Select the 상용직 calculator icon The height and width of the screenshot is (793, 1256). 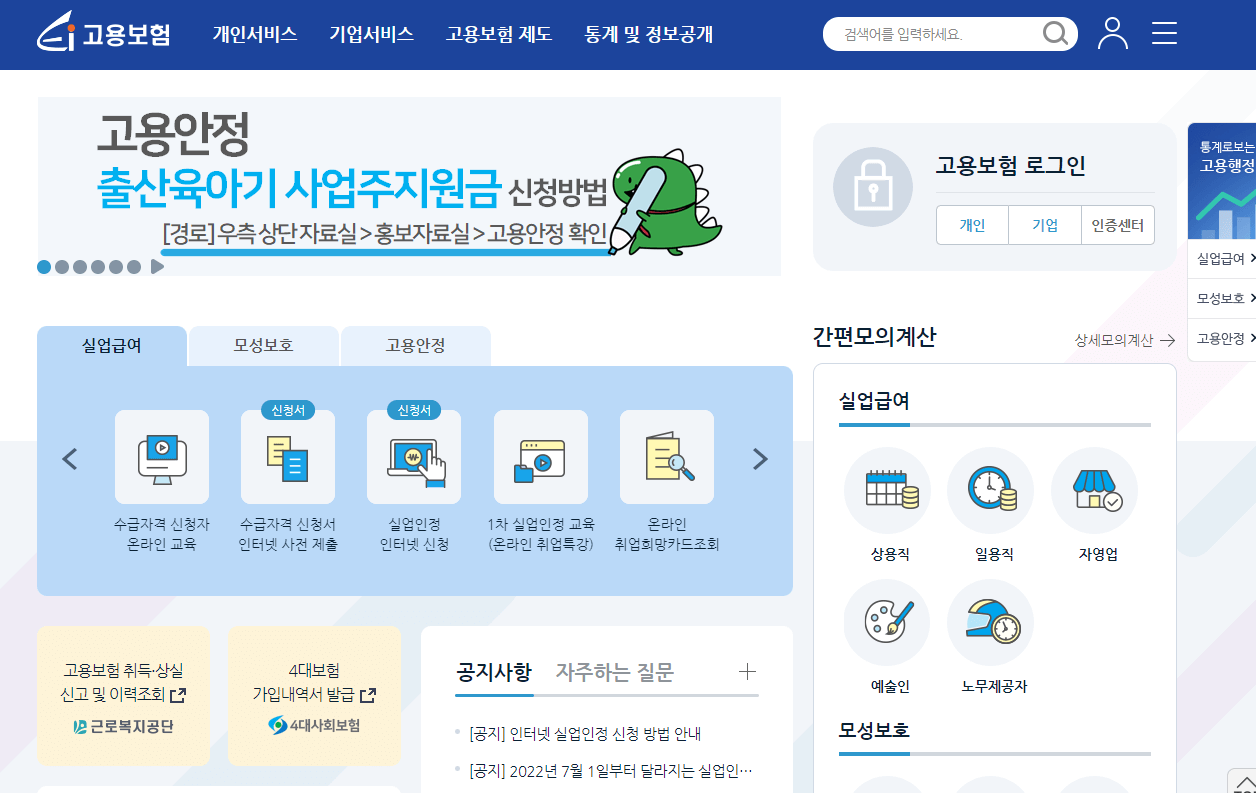click(886, 491)
